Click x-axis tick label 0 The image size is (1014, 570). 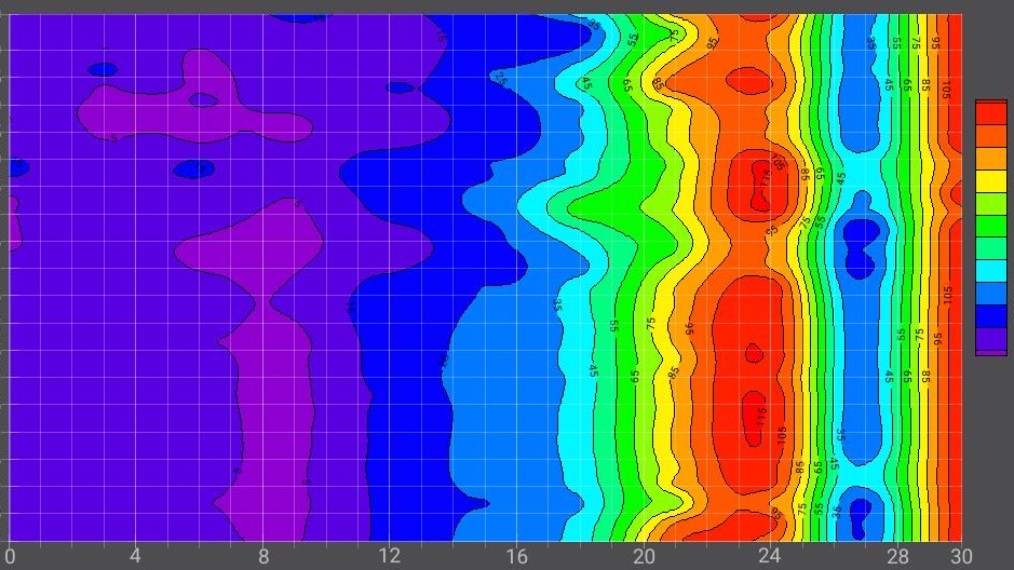coord(10,556)
